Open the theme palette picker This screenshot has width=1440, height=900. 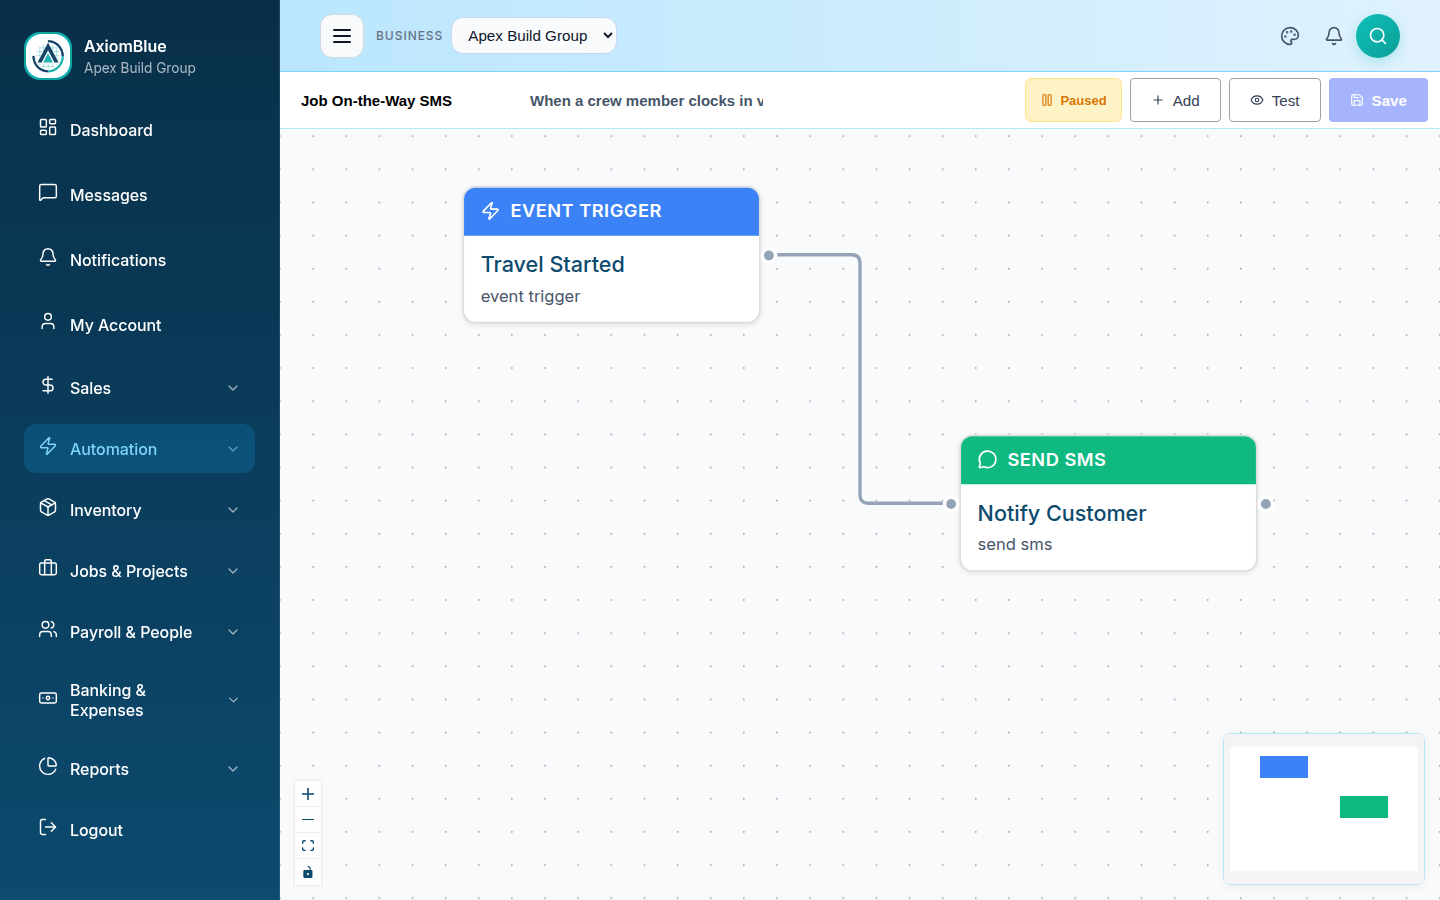[1289, 35]
